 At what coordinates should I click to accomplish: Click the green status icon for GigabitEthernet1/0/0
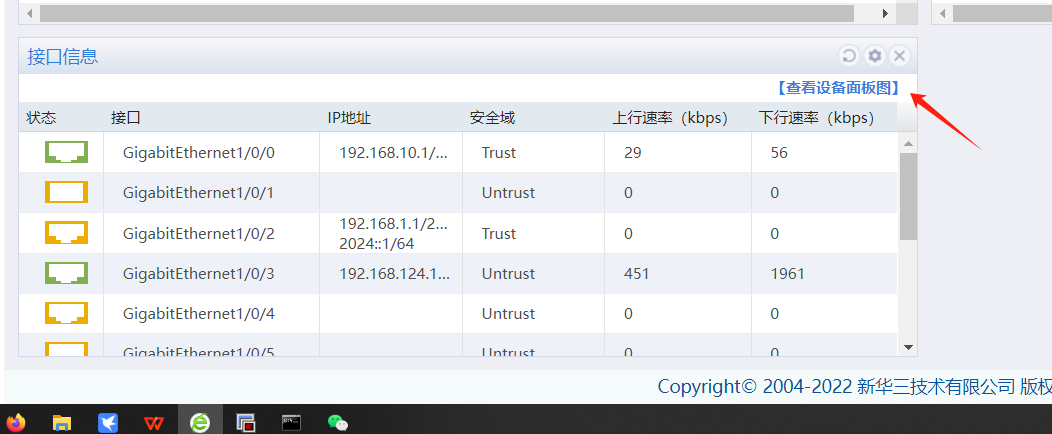point(66,153)
